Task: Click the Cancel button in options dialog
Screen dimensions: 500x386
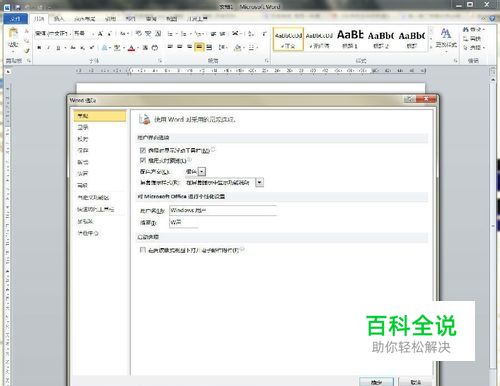Action: [415, 382]
